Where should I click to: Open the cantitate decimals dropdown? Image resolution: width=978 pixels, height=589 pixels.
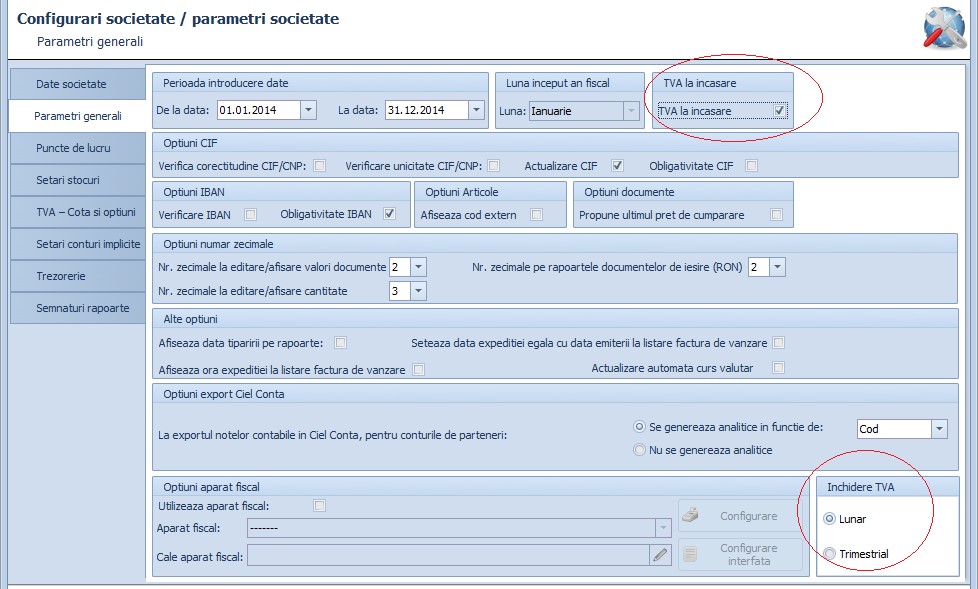(419, 291)
